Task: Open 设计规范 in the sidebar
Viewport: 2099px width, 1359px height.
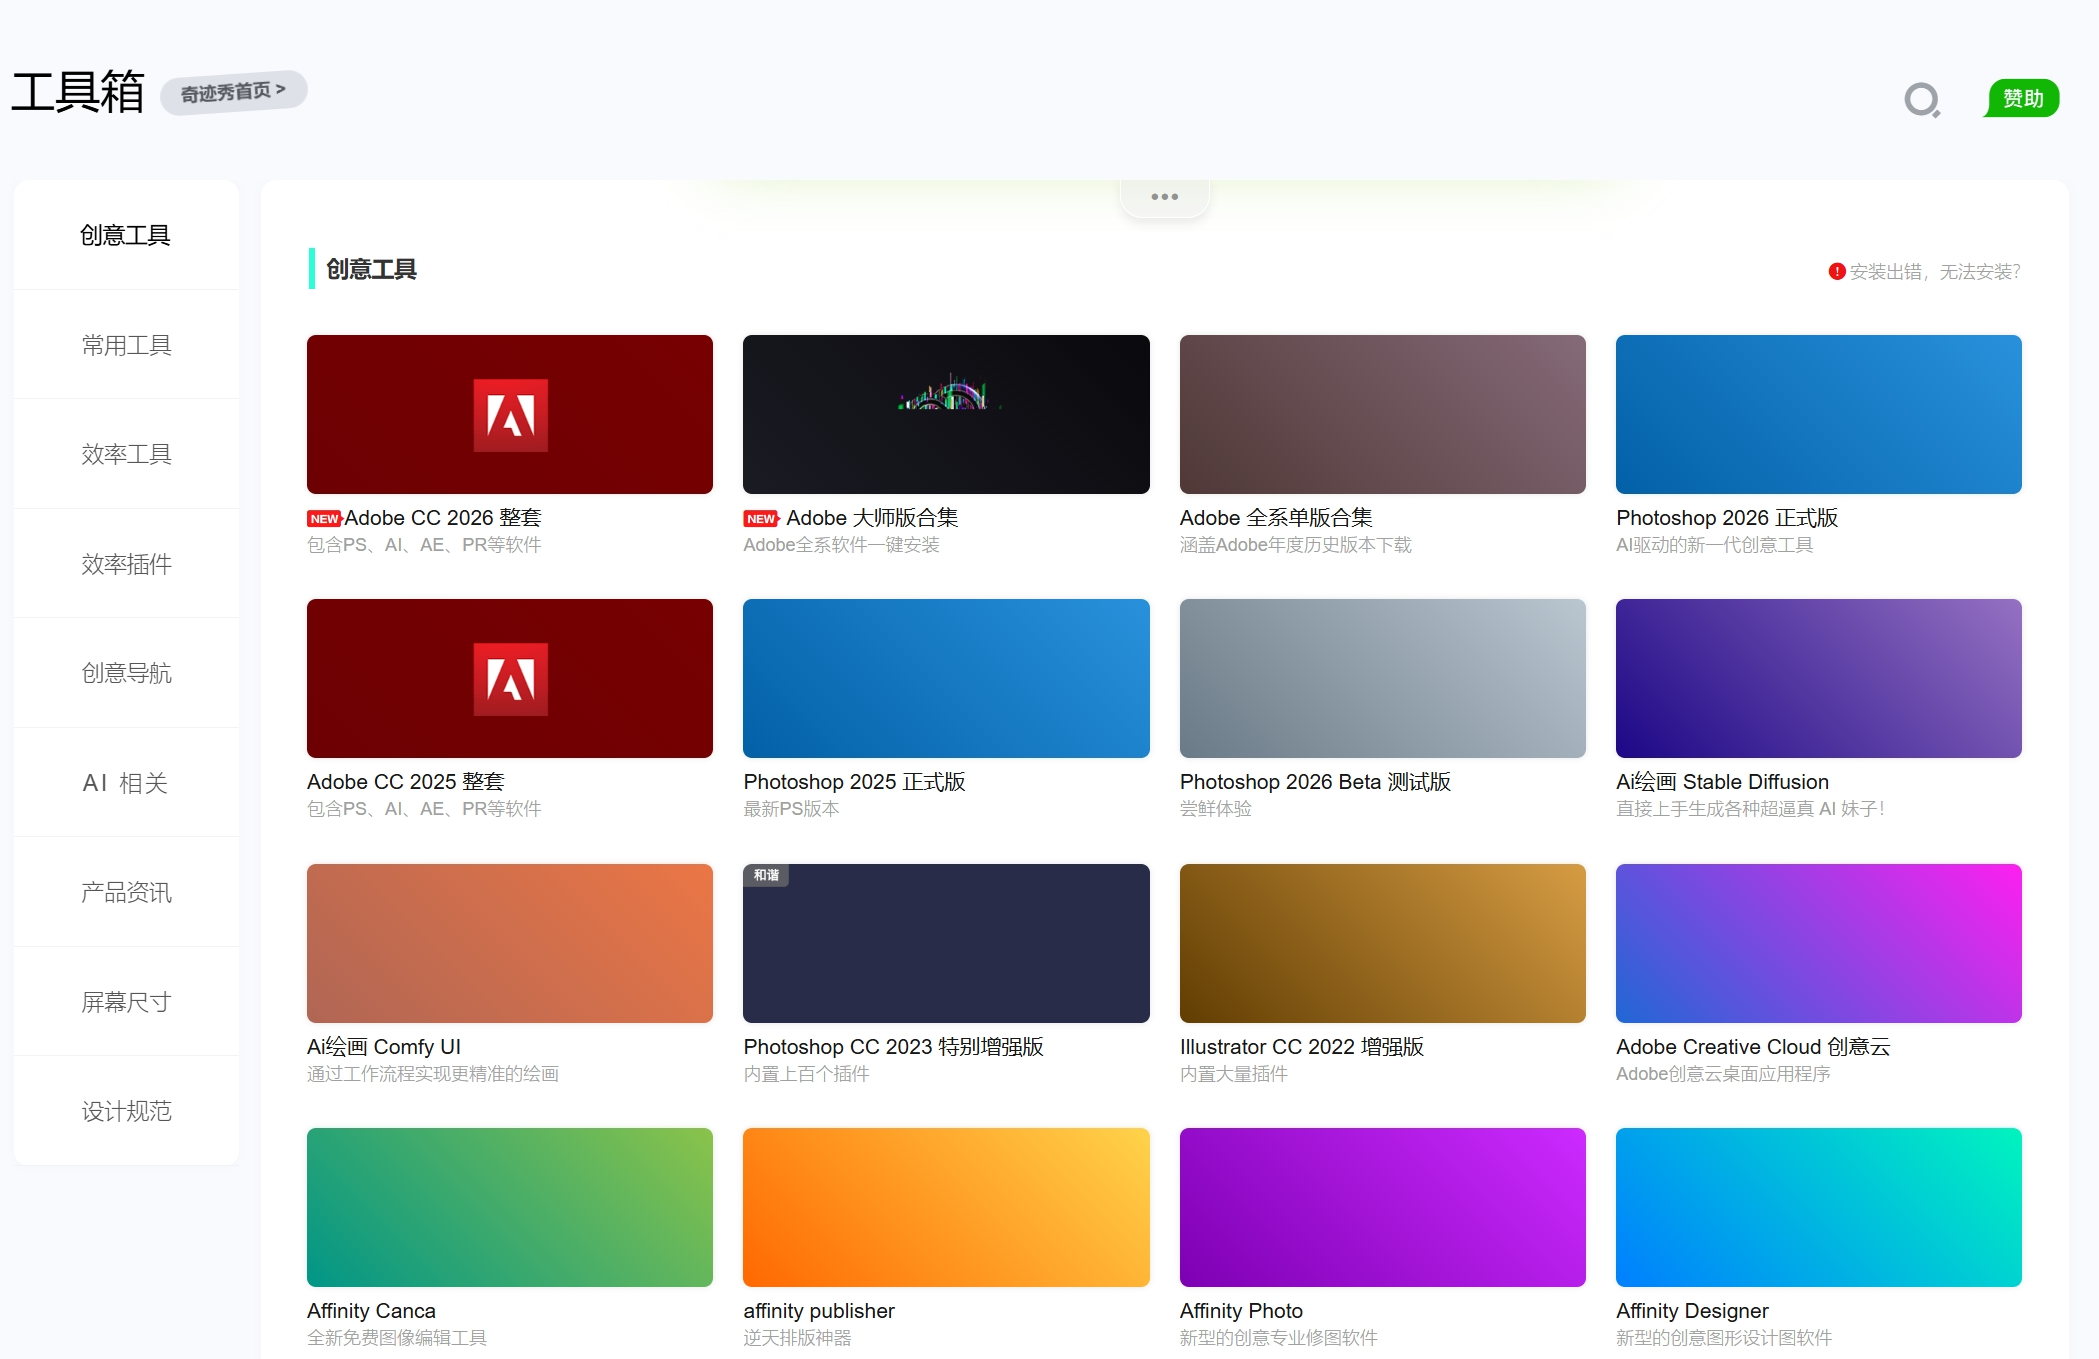Action: pos(126,1111)
